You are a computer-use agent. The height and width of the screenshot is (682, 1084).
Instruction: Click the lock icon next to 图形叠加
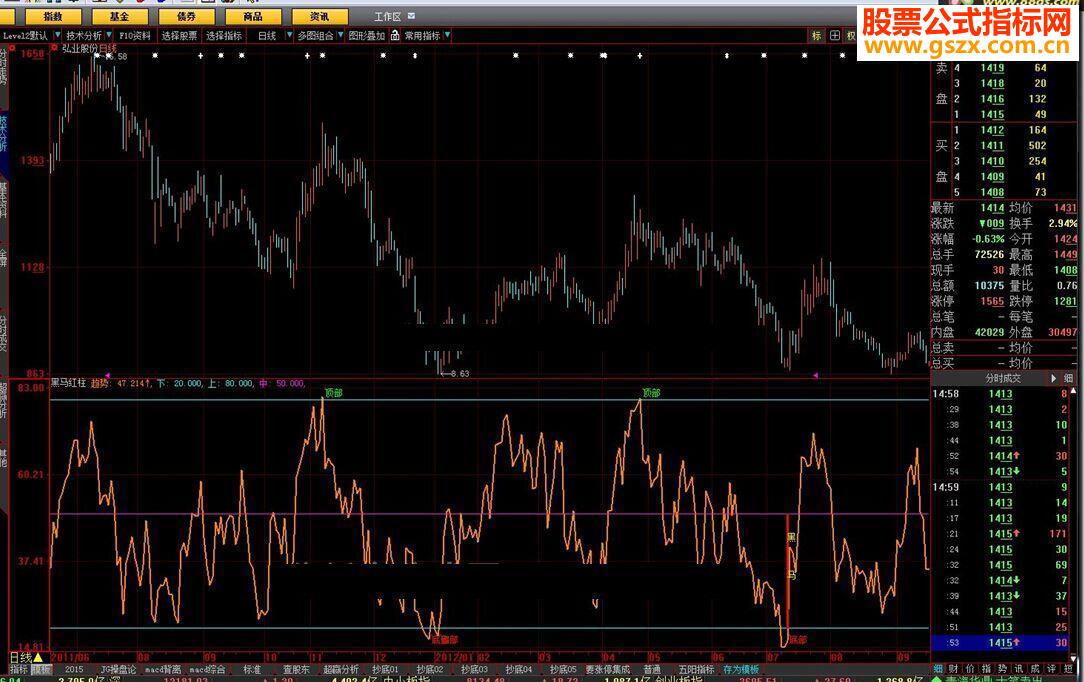(395, 36)
